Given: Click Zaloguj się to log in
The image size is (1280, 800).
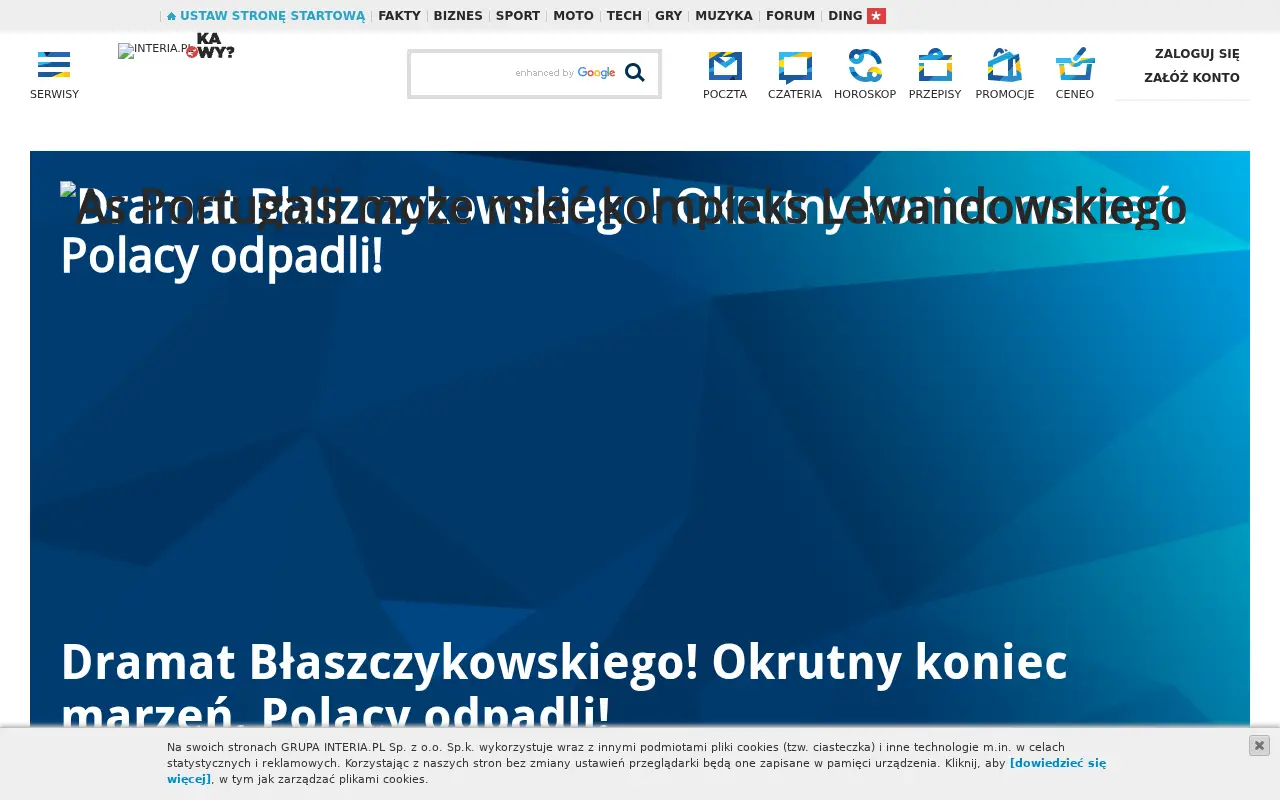Looking at the screenshot, I should [1197, 54].
